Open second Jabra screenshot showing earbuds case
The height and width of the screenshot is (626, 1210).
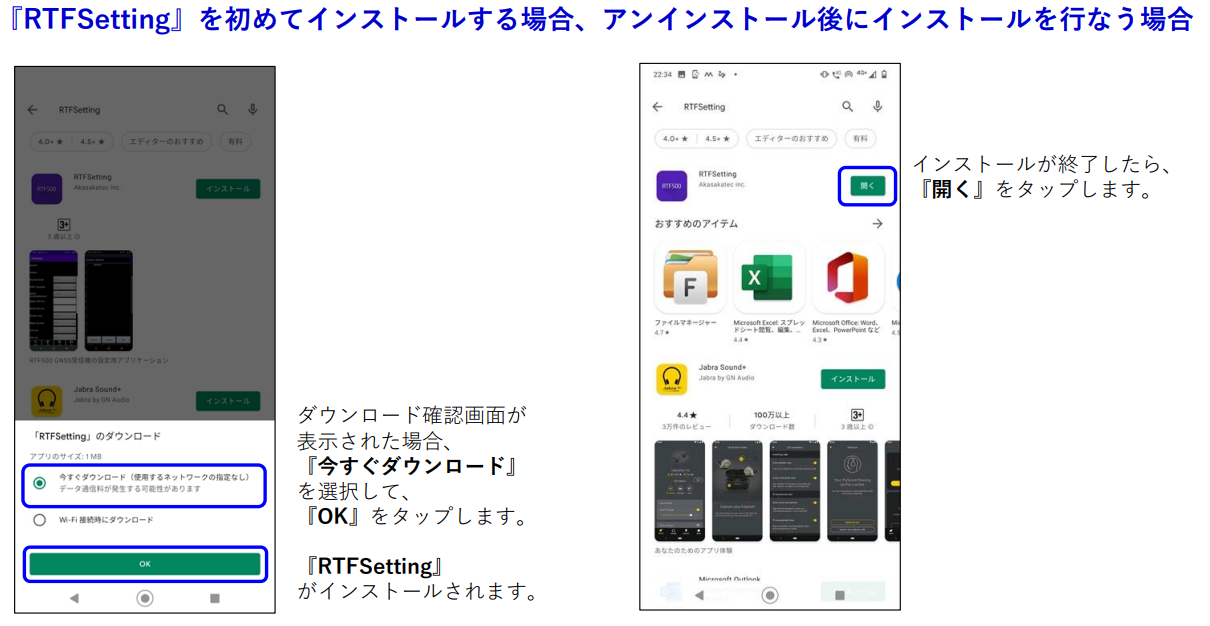pyautogui.click(x=737, y=491)
